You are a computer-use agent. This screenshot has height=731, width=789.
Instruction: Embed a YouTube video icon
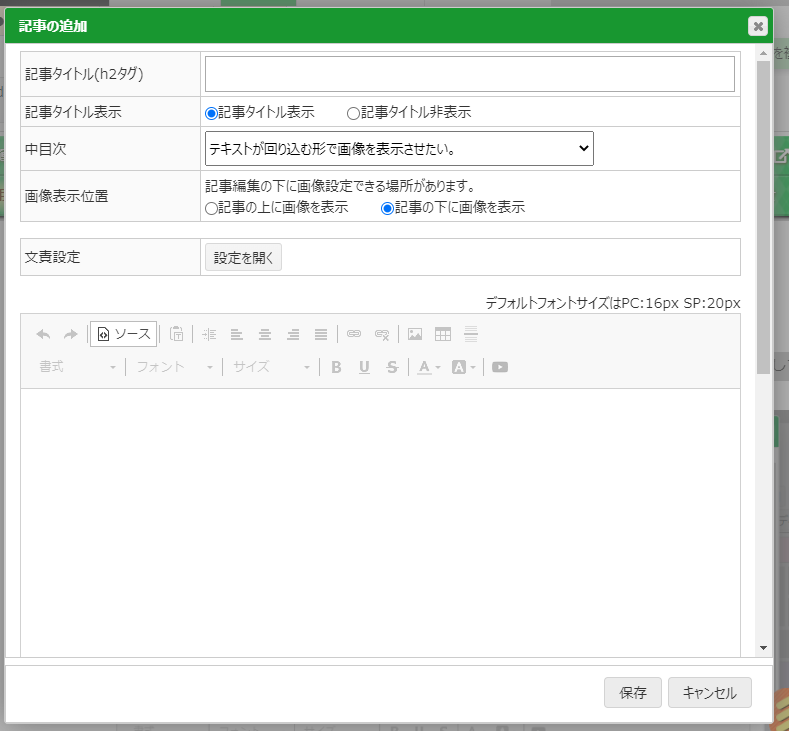click(500, 367)
